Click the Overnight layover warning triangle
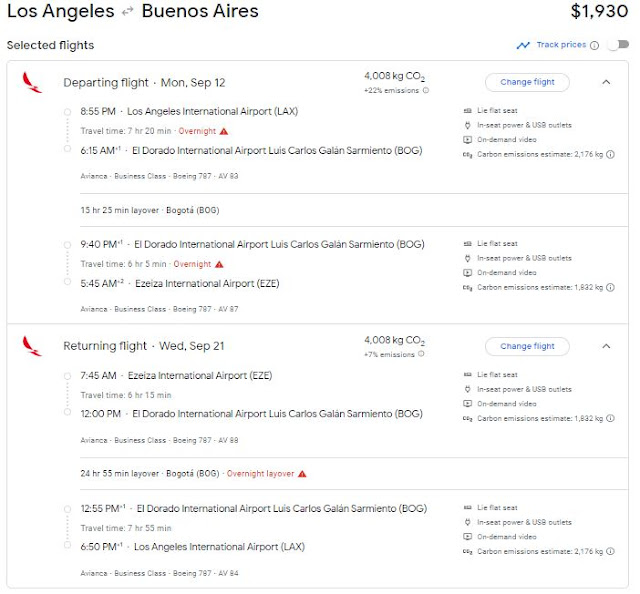The image size is (640, 594). point(302,474)
